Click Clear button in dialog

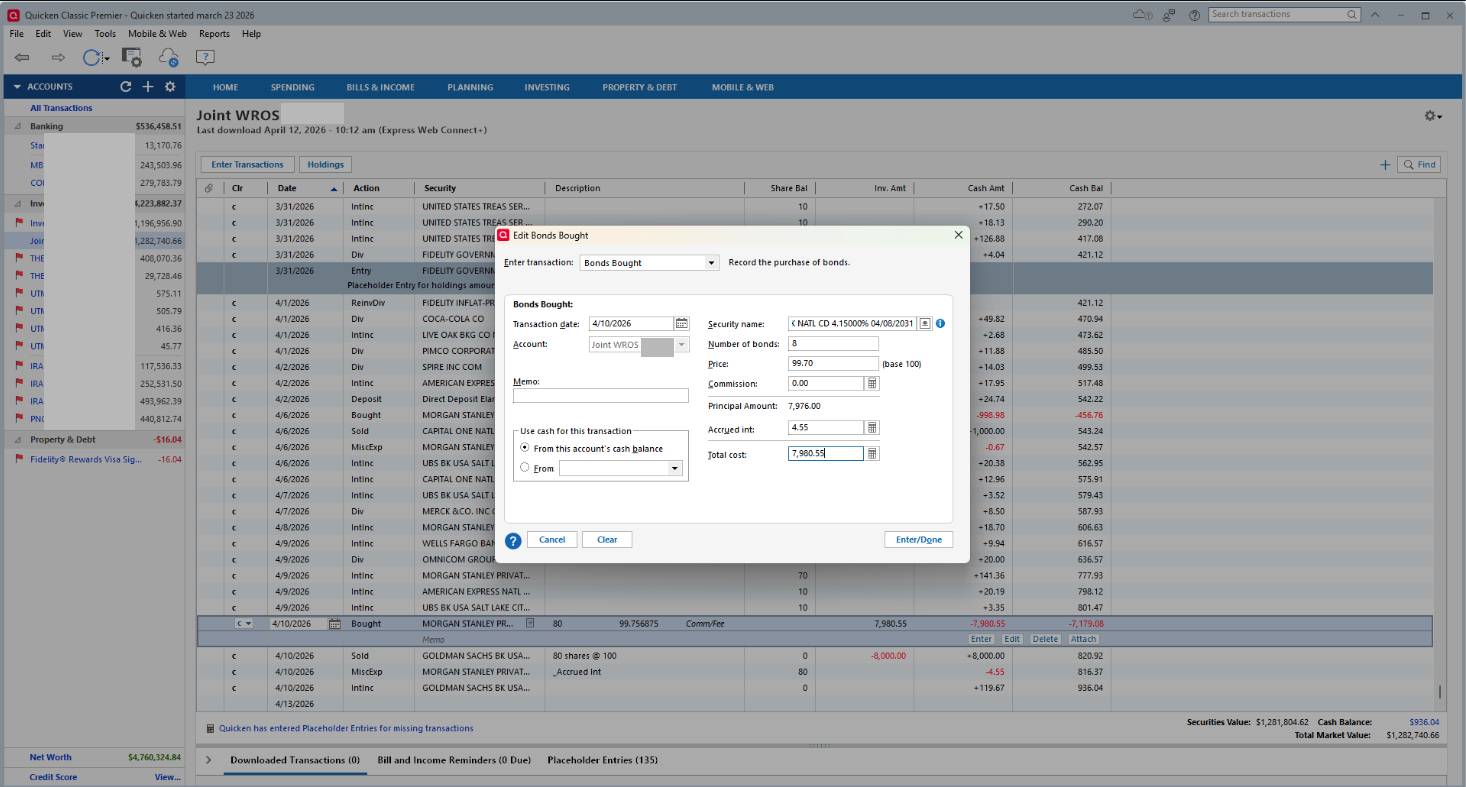(x=607, y=540)
